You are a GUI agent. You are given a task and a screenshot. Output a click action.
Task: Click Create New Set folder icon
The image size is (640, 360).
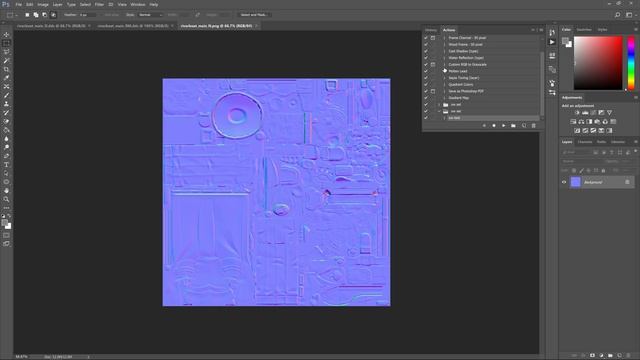(513, 126)
